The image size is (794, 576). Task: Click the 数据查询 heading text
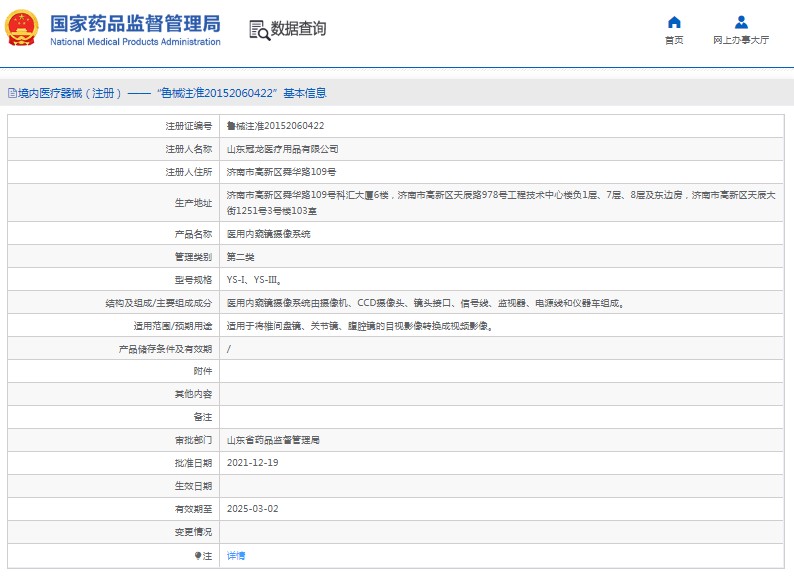point(298,29)
